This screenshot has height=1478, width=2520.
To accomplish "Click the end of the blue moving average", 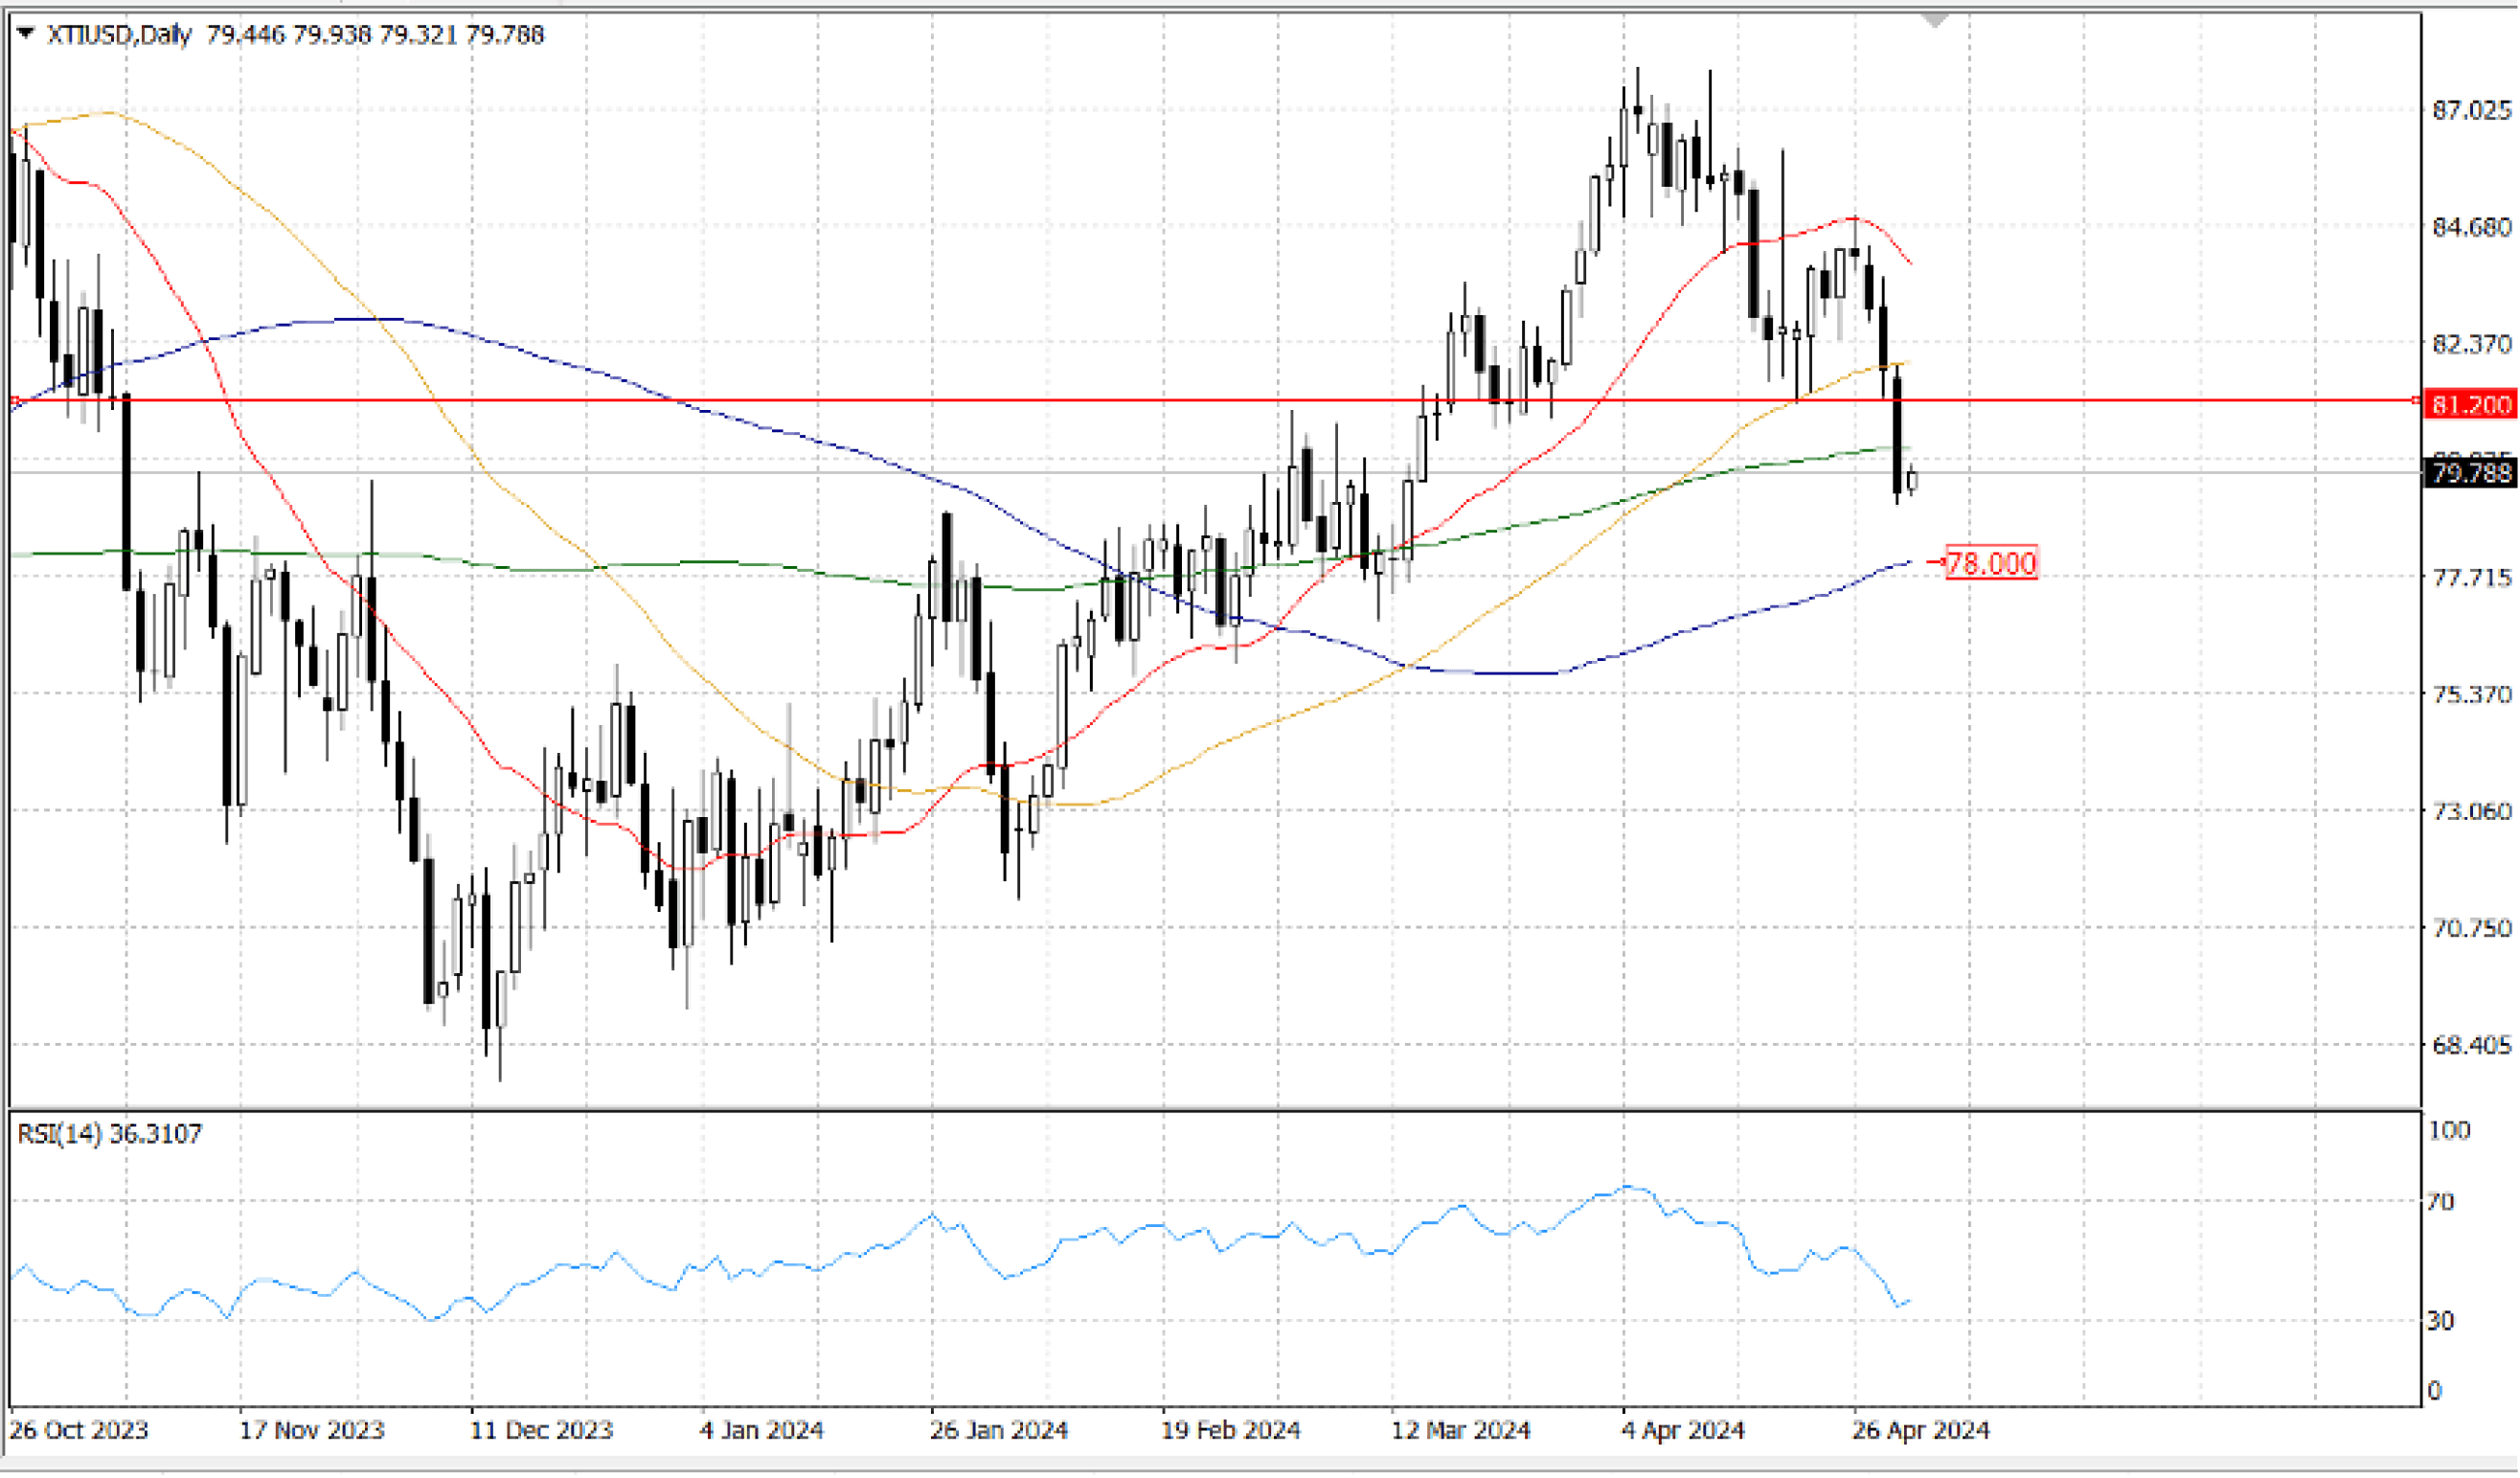I will [x=1908, y=562].
